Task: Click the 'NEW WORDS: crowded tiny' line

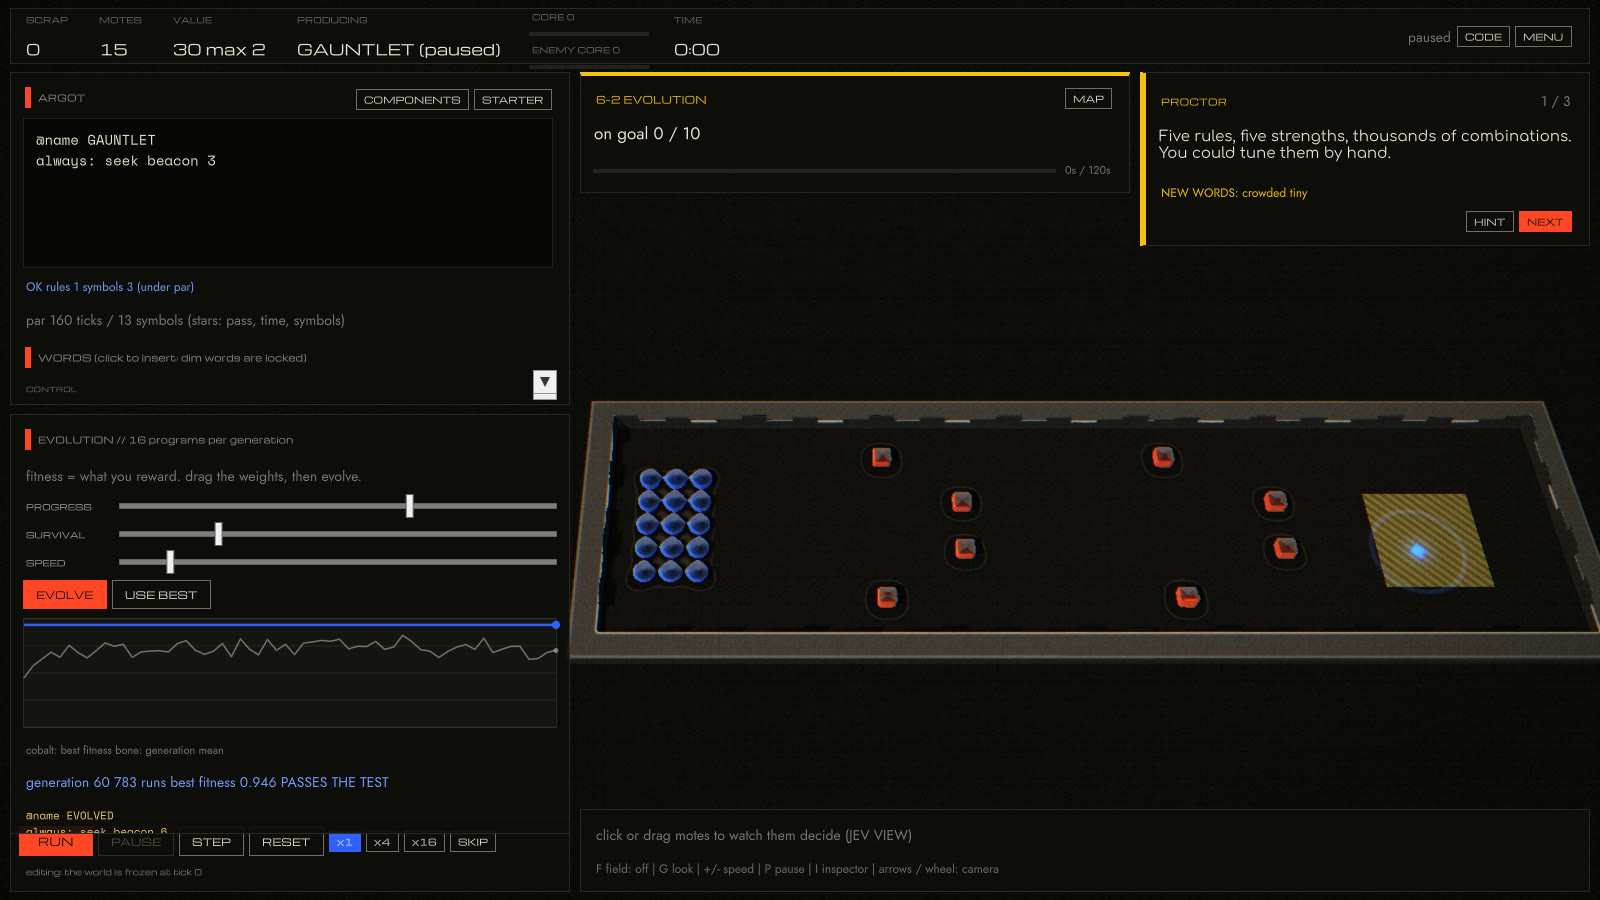Action: tap(1234, 193)
